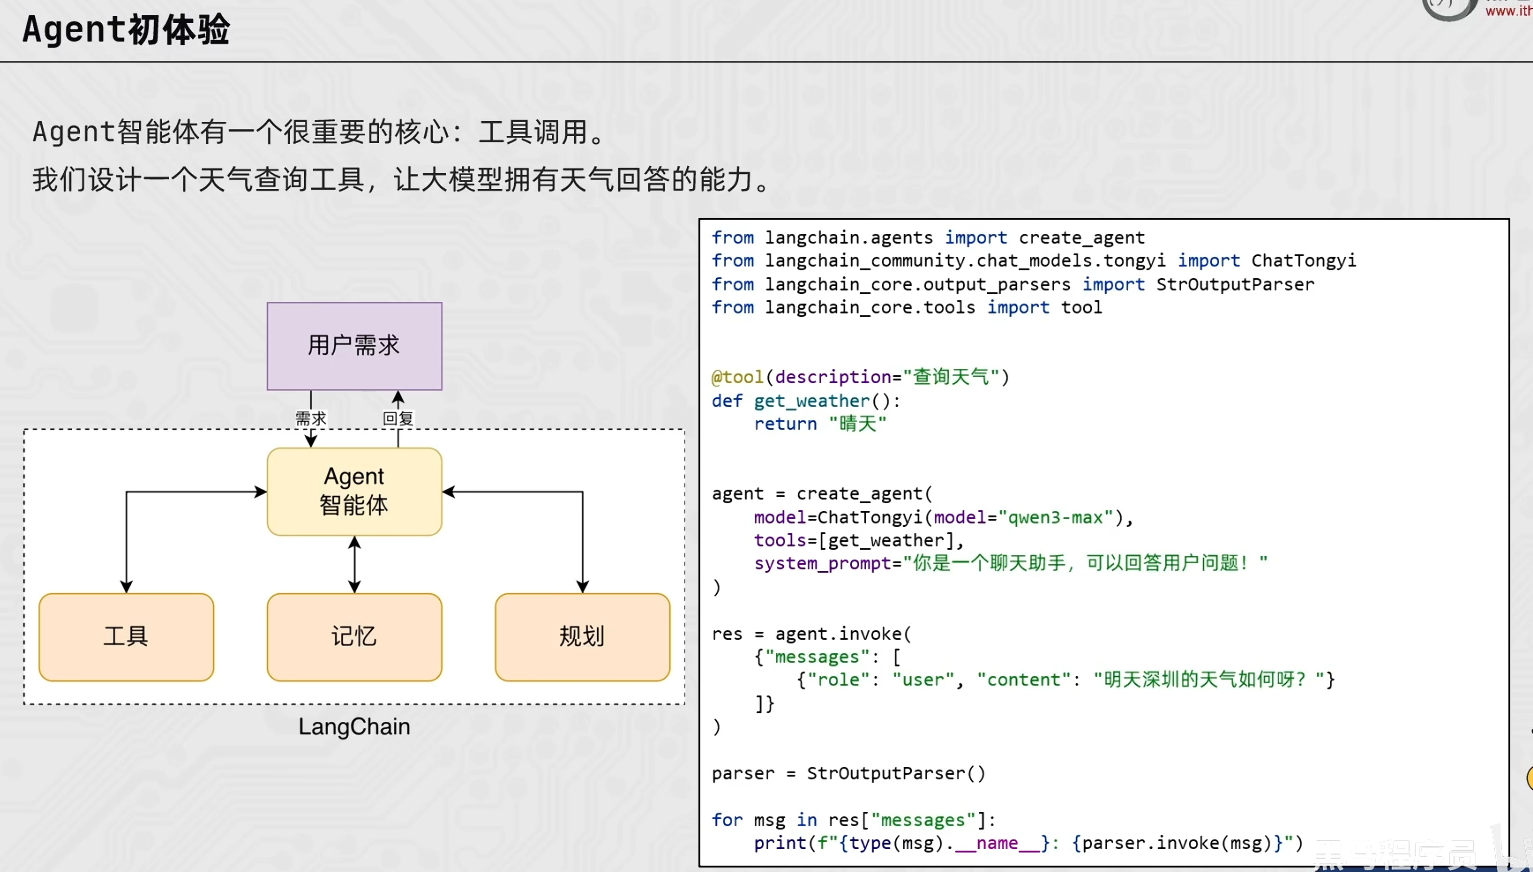The image size is (1533, 872).
Task: Click the return "晴天" line
Action: coord(820,424)
